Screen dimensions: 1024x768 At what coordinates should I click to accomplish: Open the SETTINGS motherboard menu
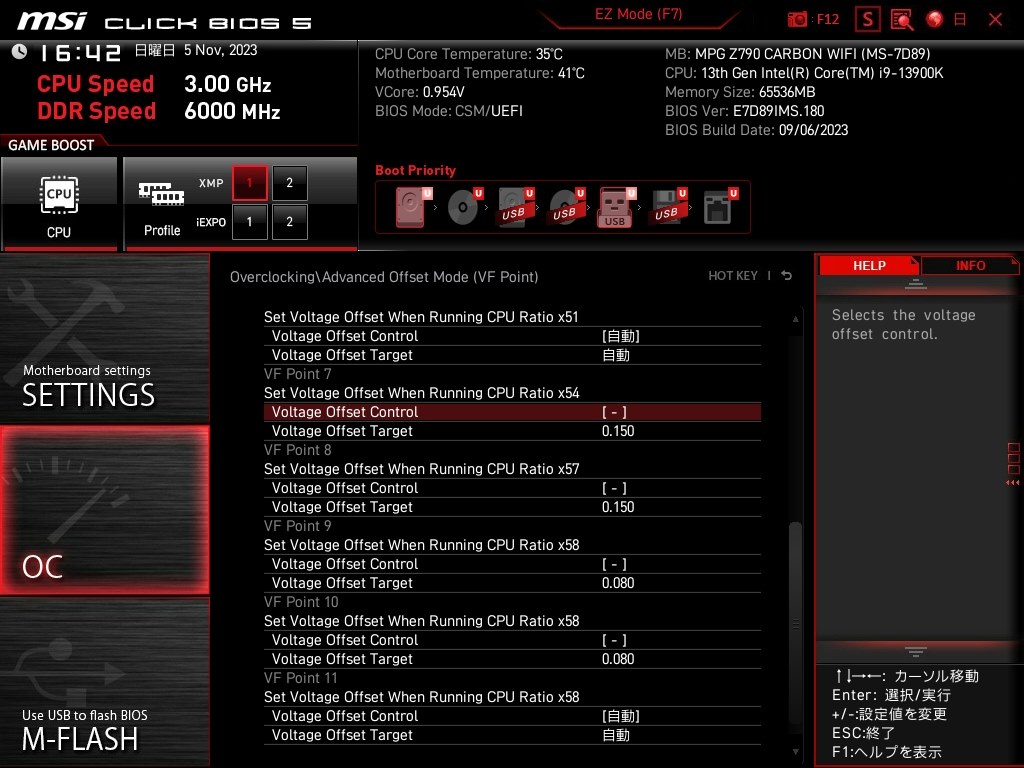click(x=104, y=338)
